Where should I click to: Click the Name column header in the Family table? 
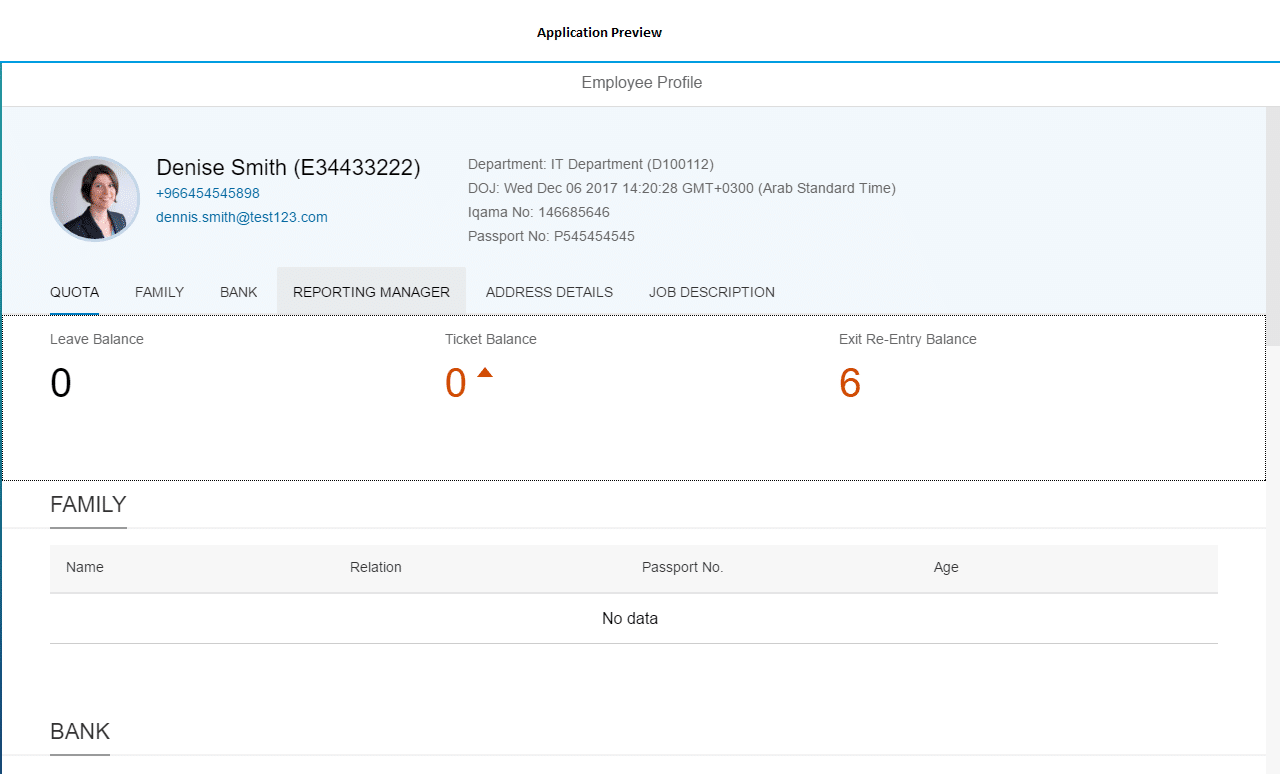tap(85, 567)
